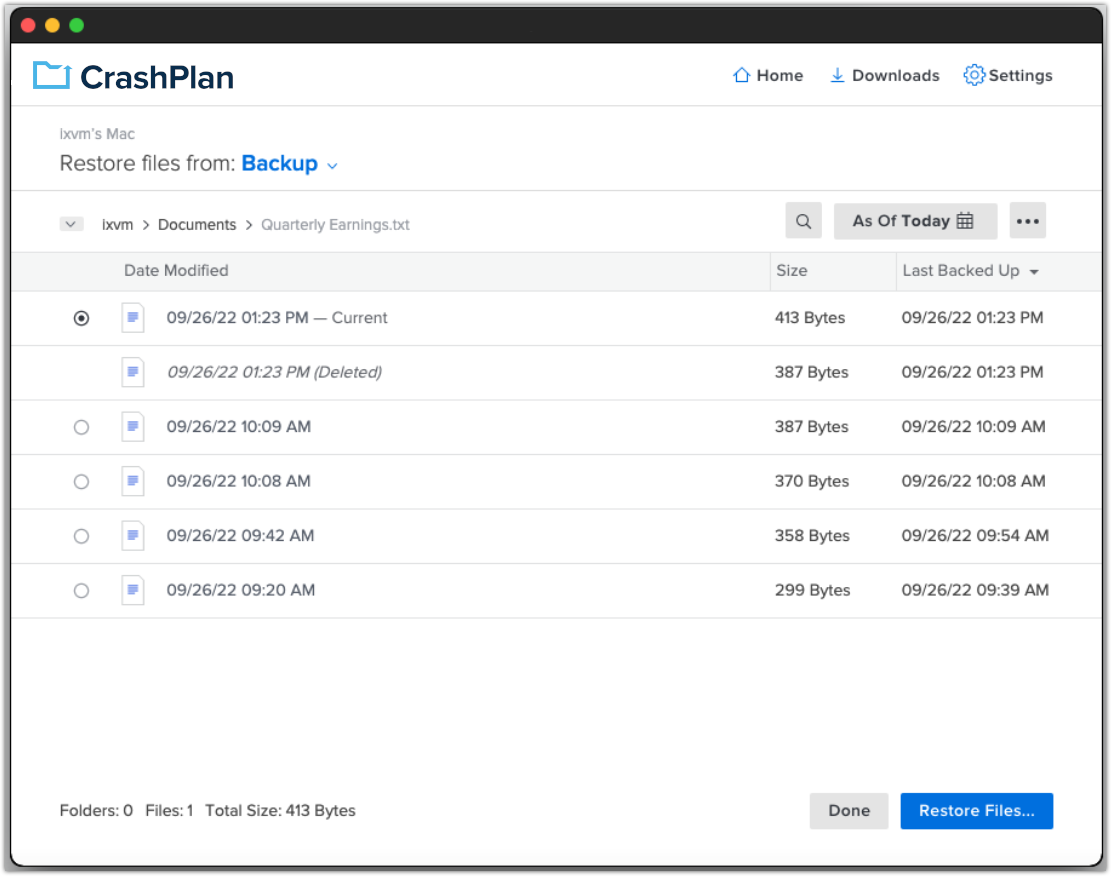Open search with magnifying glass icon
This screenshot has width=1111, height=876.
click(x=803, y=221)
